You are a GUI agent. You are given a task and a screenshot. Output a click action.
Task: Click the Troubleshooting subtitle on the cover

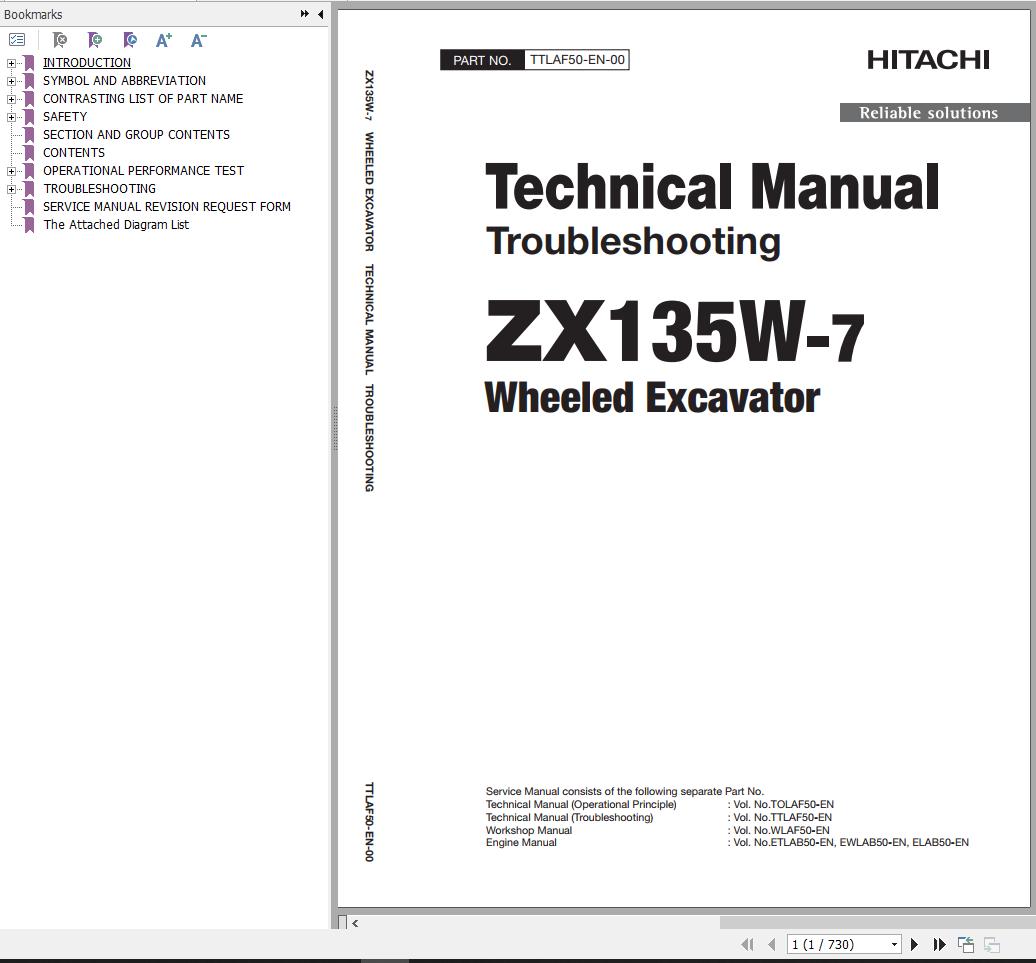(633, 242)
